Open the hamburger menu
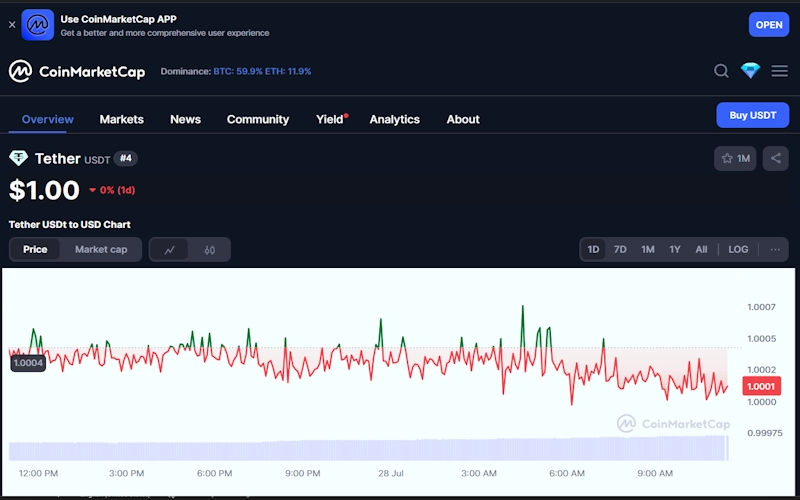The width and height of the screenshot is (800, 500). click(780, 71)
